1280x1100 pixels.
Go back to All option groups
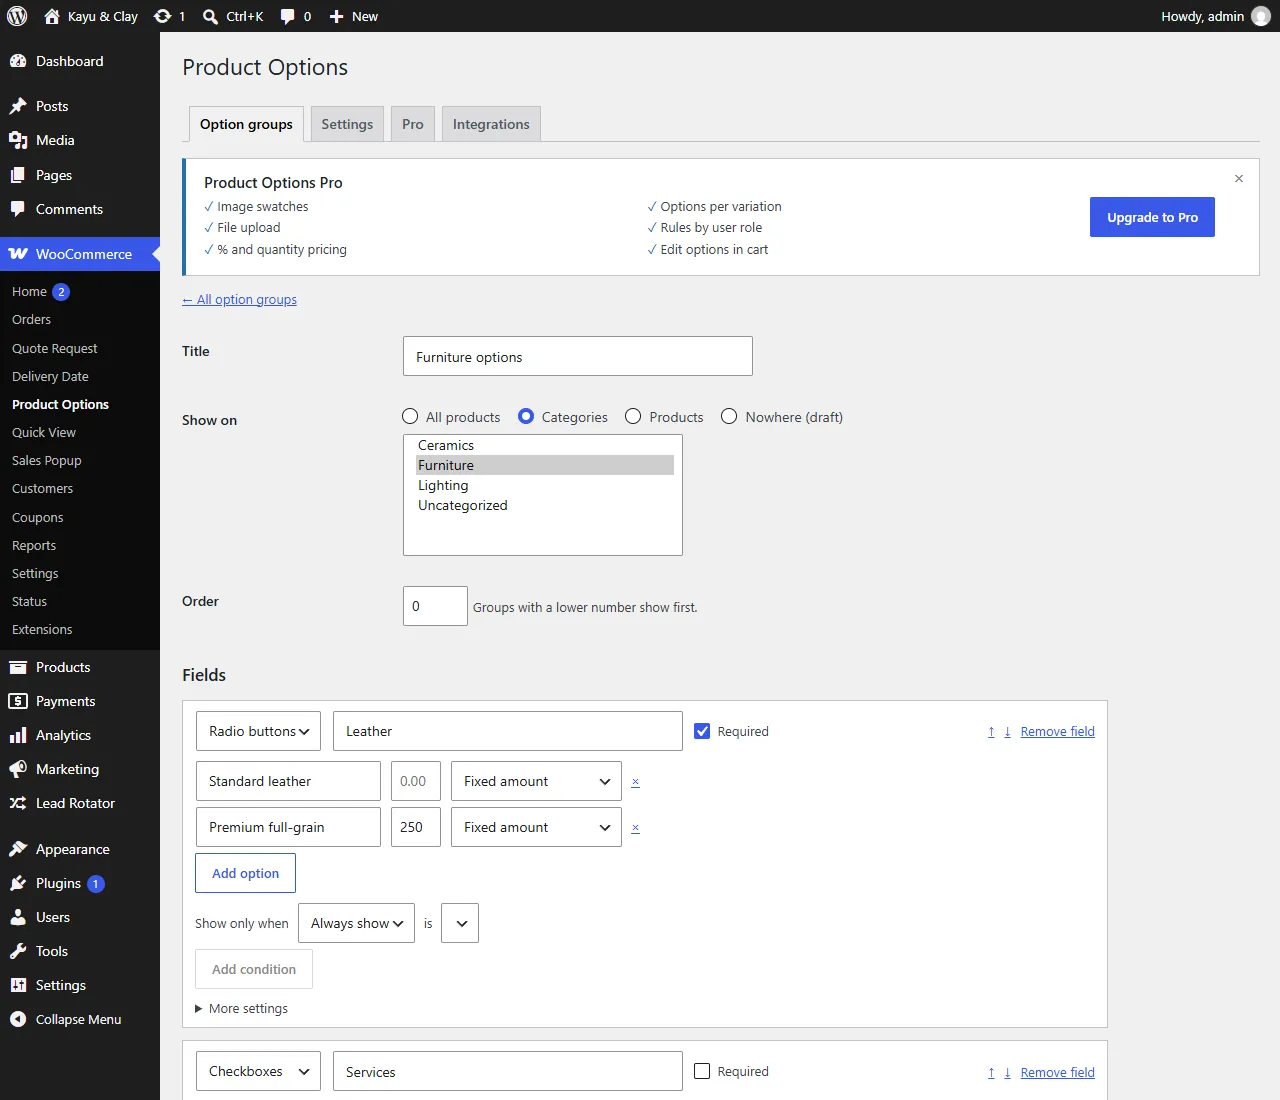[239, 299]
